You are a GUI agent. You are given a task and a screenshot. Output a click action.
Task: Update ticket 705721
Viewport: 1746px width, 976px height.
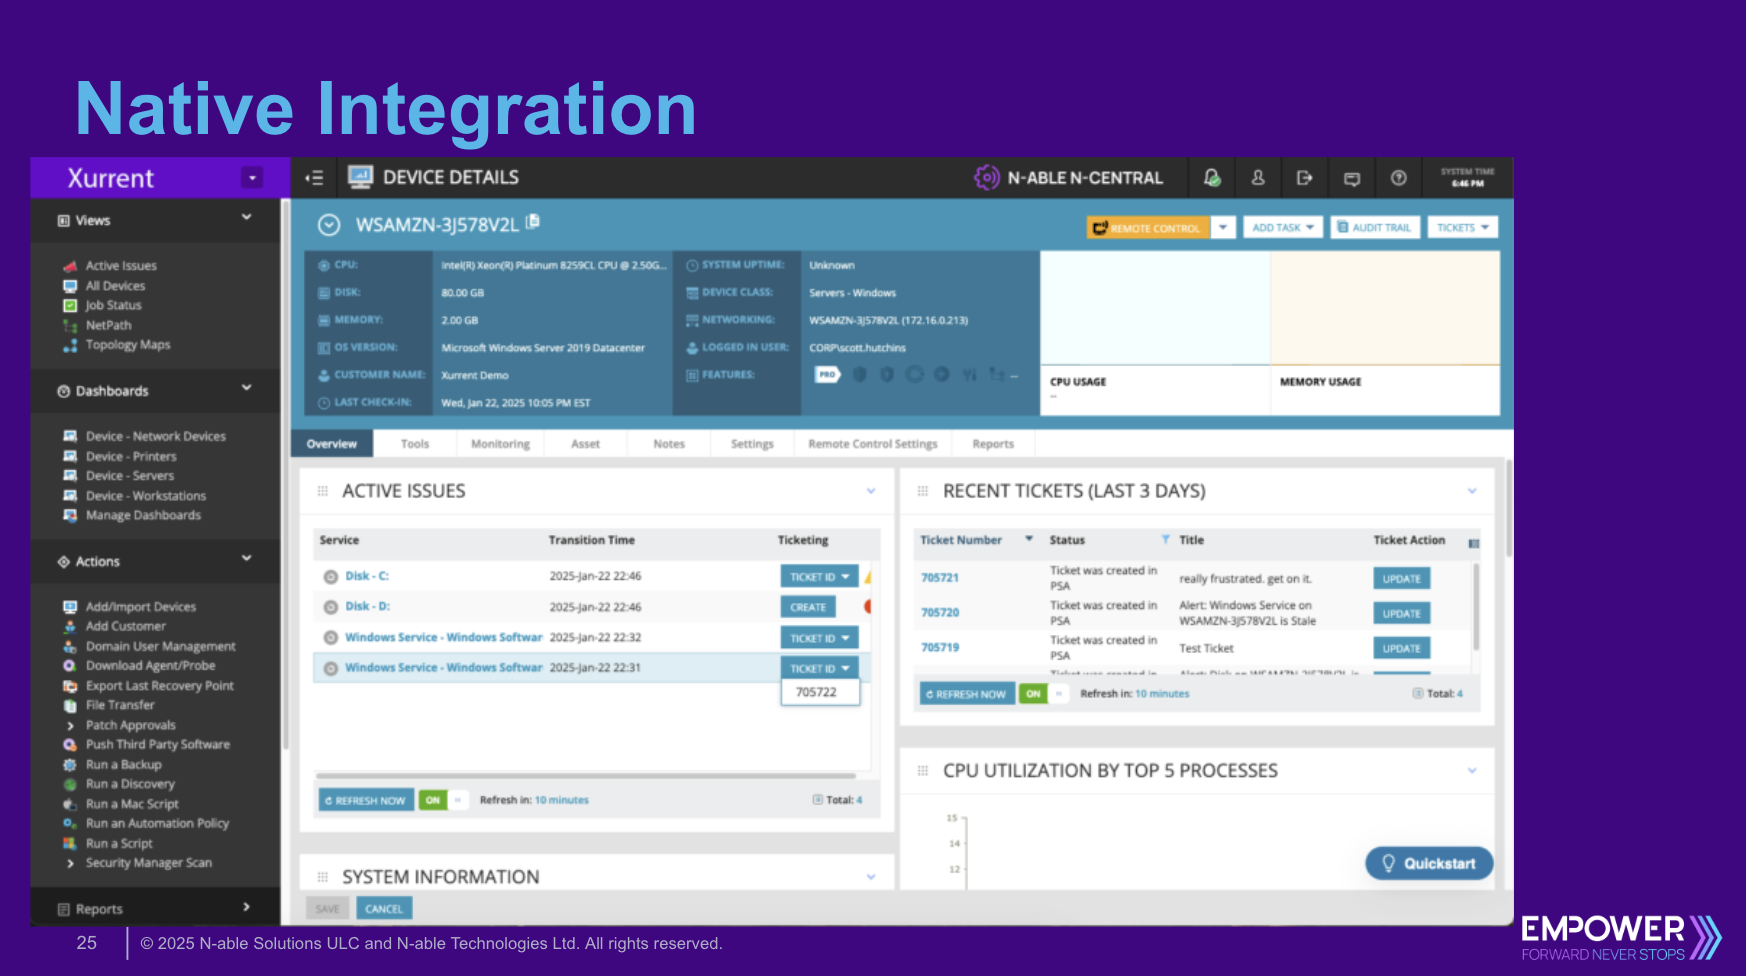pos(1401,579)
